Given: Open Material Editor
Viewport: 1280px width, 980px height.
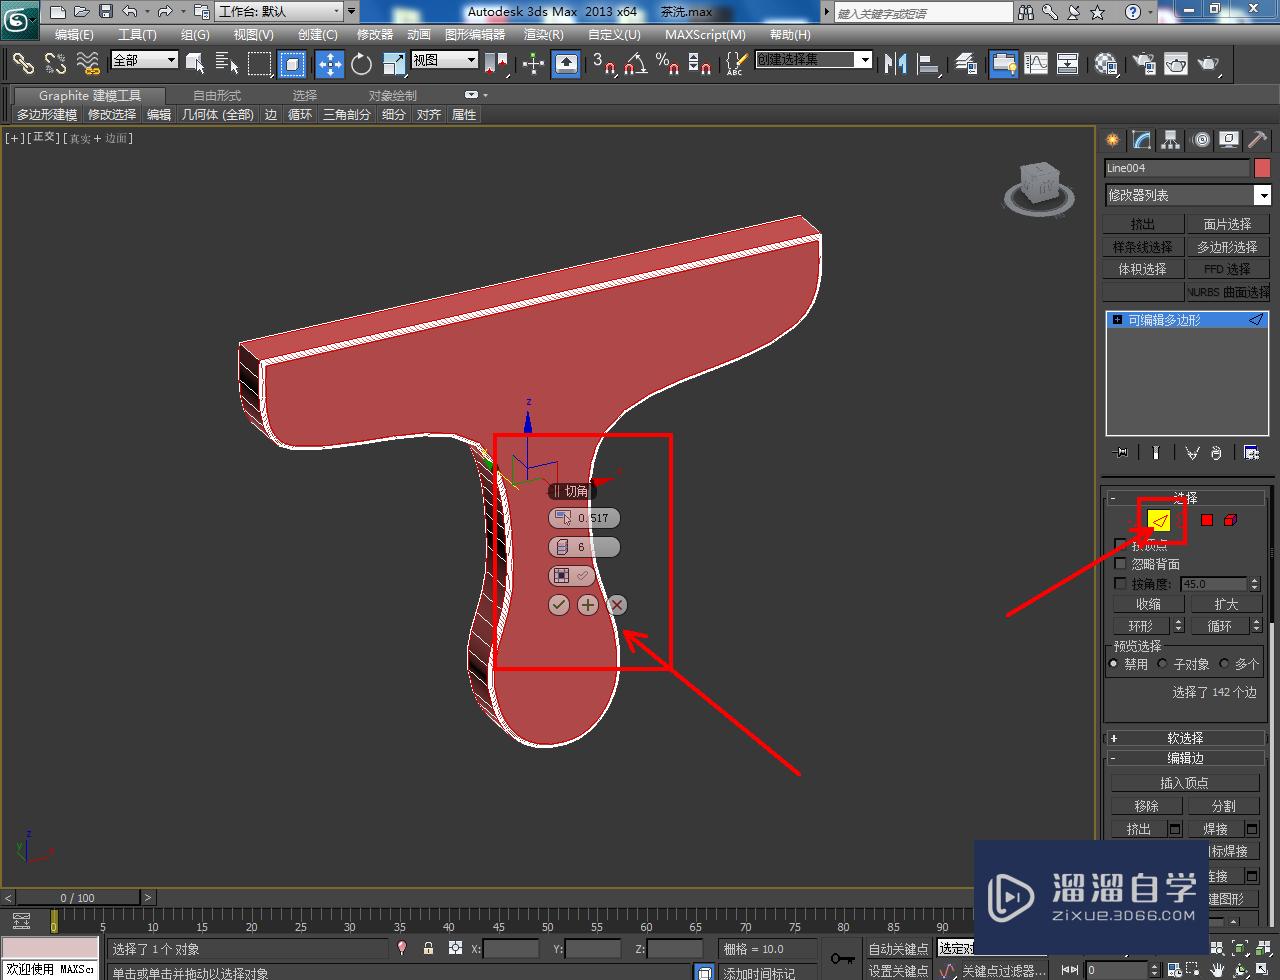Looking at the screenshot, I should [1106, 64].
